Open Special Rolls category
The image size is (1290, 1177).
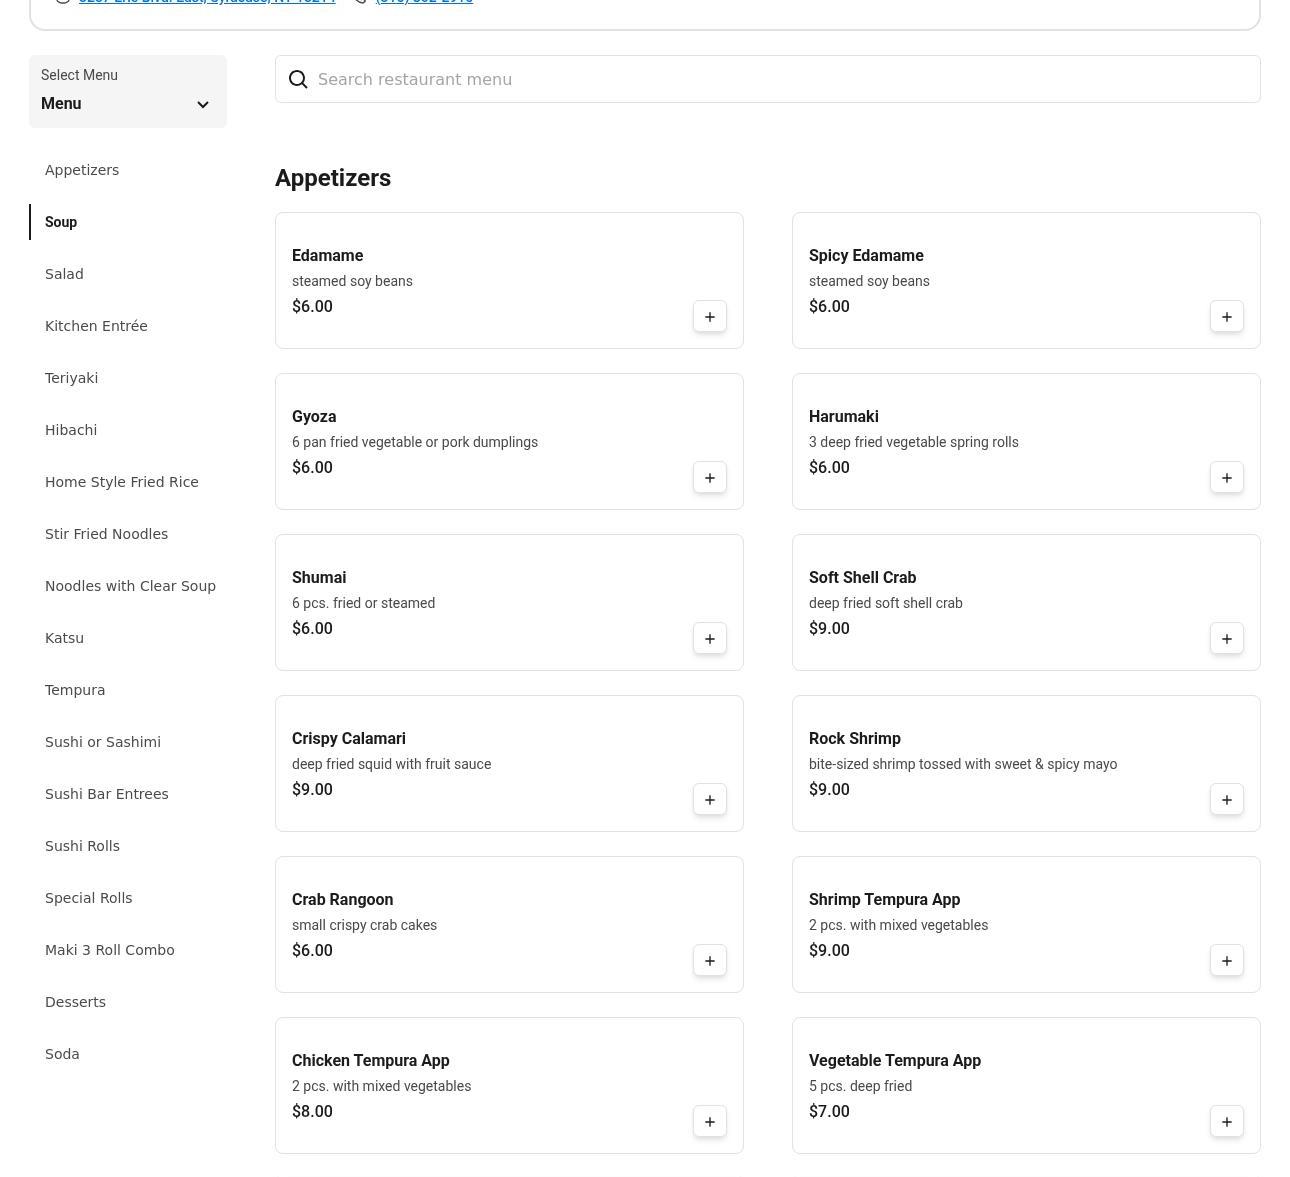88,898
